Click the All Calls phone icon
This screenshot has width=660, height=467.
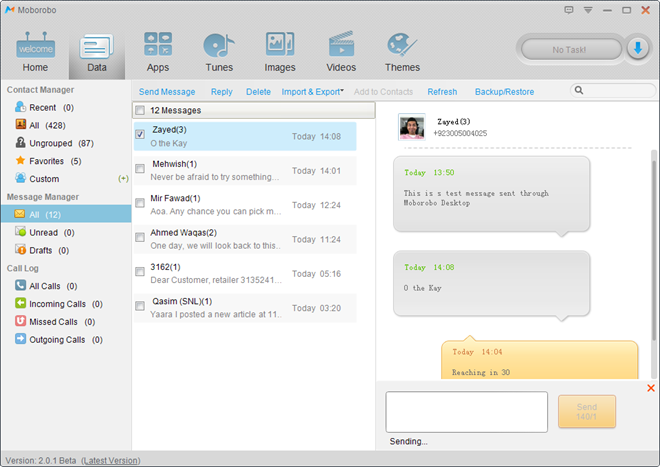coord(20,285)
